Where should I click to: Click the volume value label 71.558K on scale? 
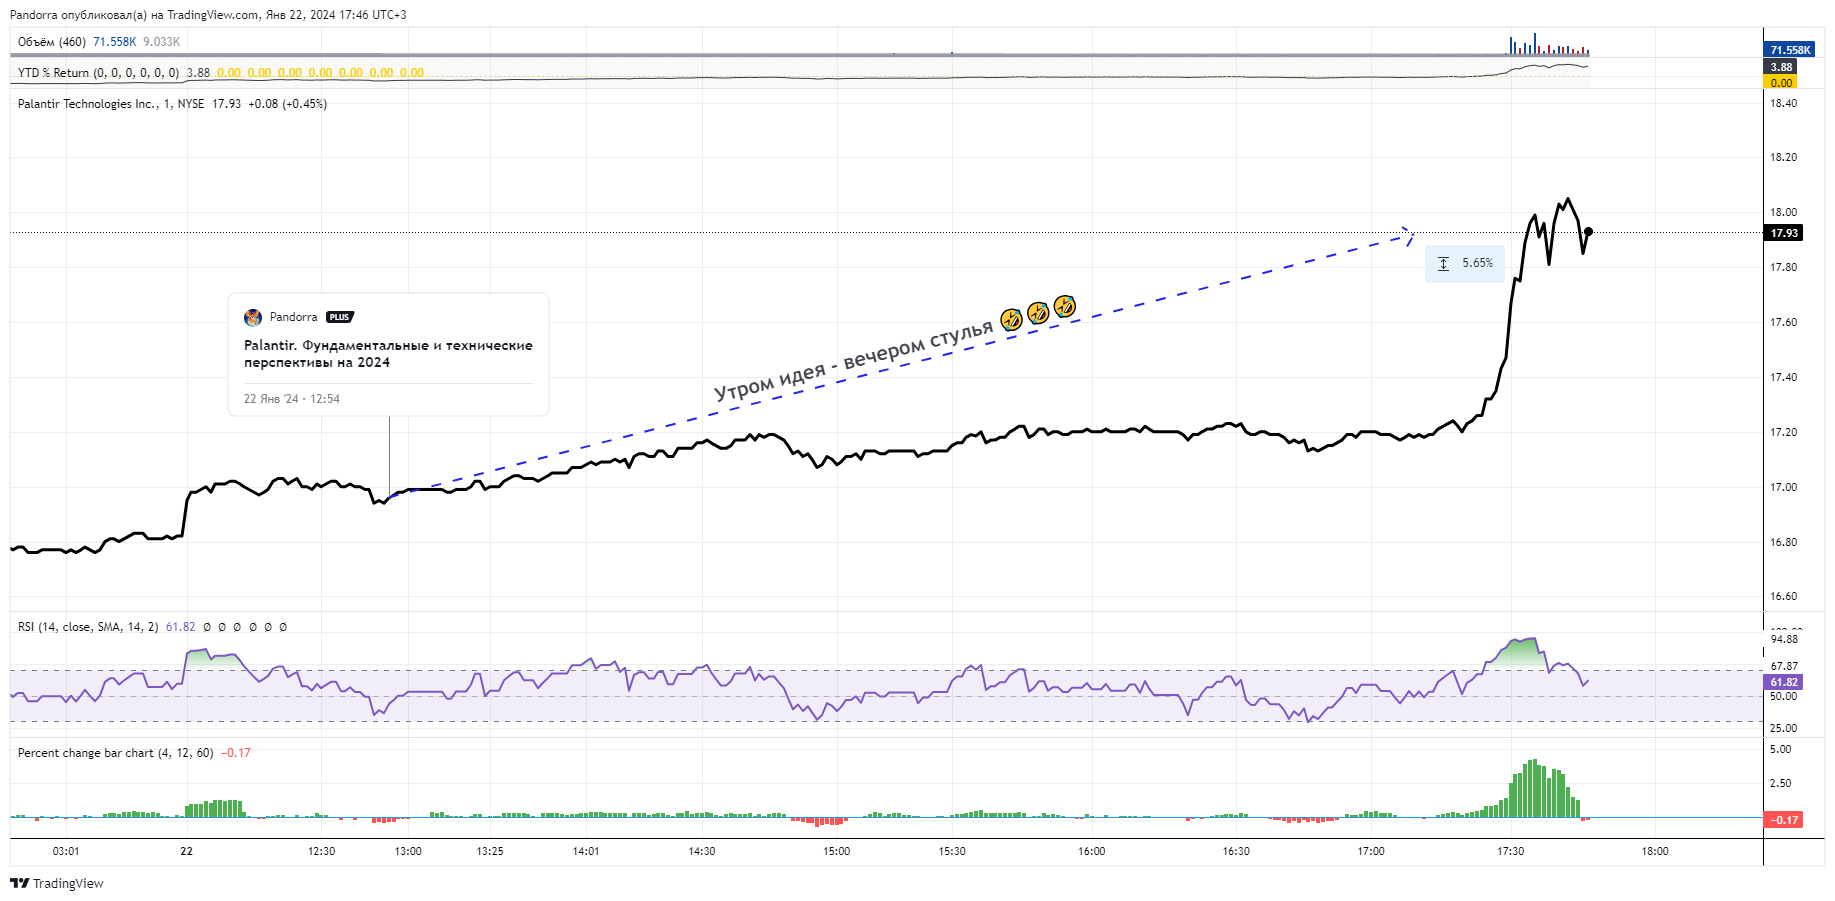(x=1790, y=50)
